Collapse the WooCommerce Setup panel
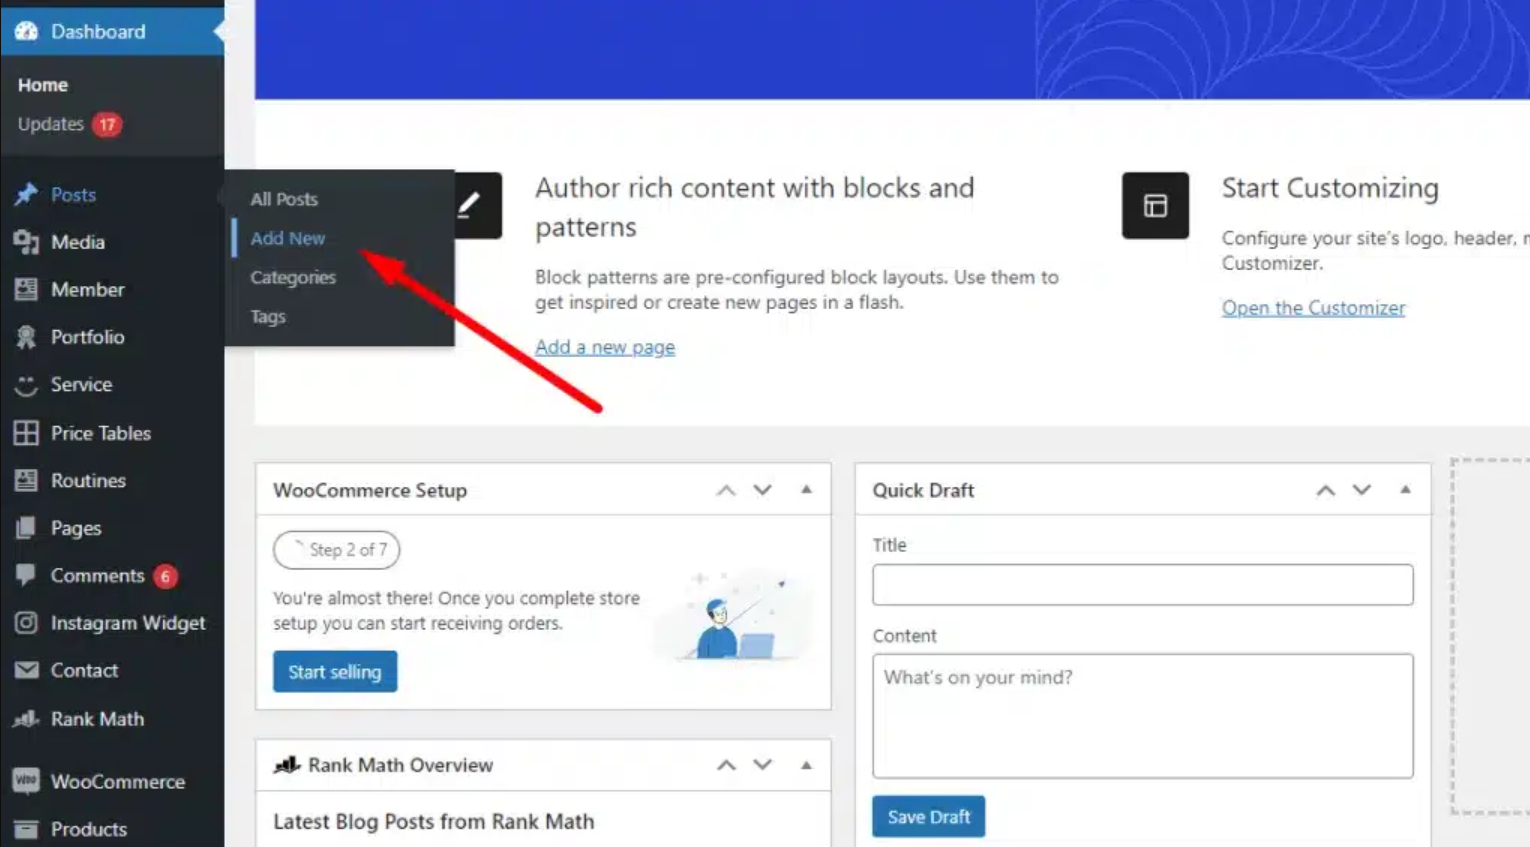 pos(806,490)
